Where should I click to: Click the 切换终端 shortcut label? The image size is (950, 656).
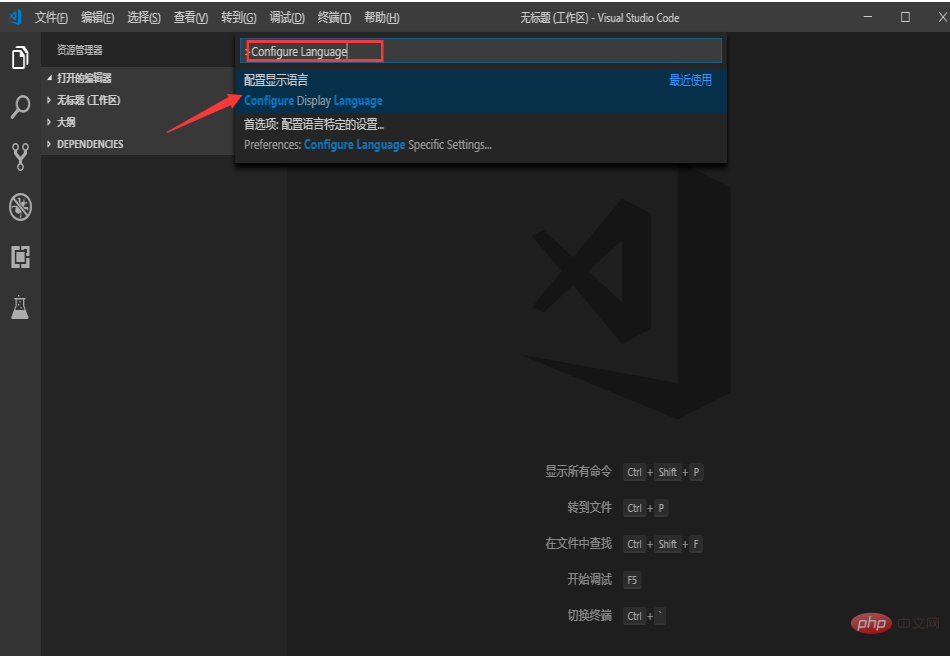(x=590, y=615)
